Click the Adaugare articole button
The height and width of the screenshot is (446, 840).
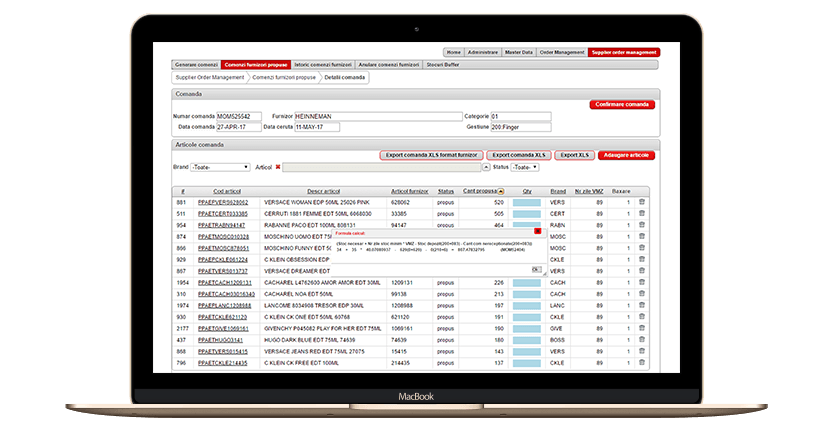tap(624, 155)
